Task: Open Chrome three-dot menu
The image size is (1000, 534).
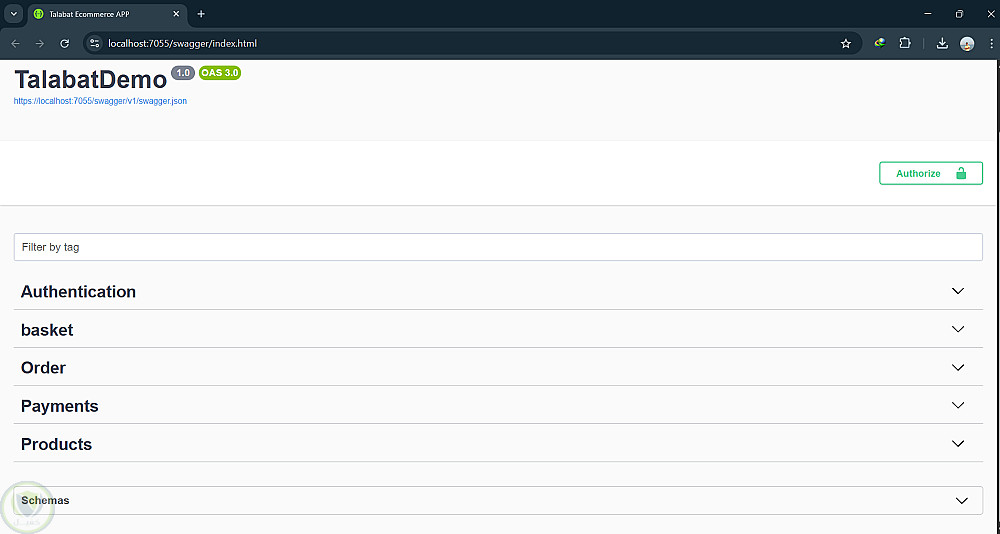Action: tap(991, 43)
